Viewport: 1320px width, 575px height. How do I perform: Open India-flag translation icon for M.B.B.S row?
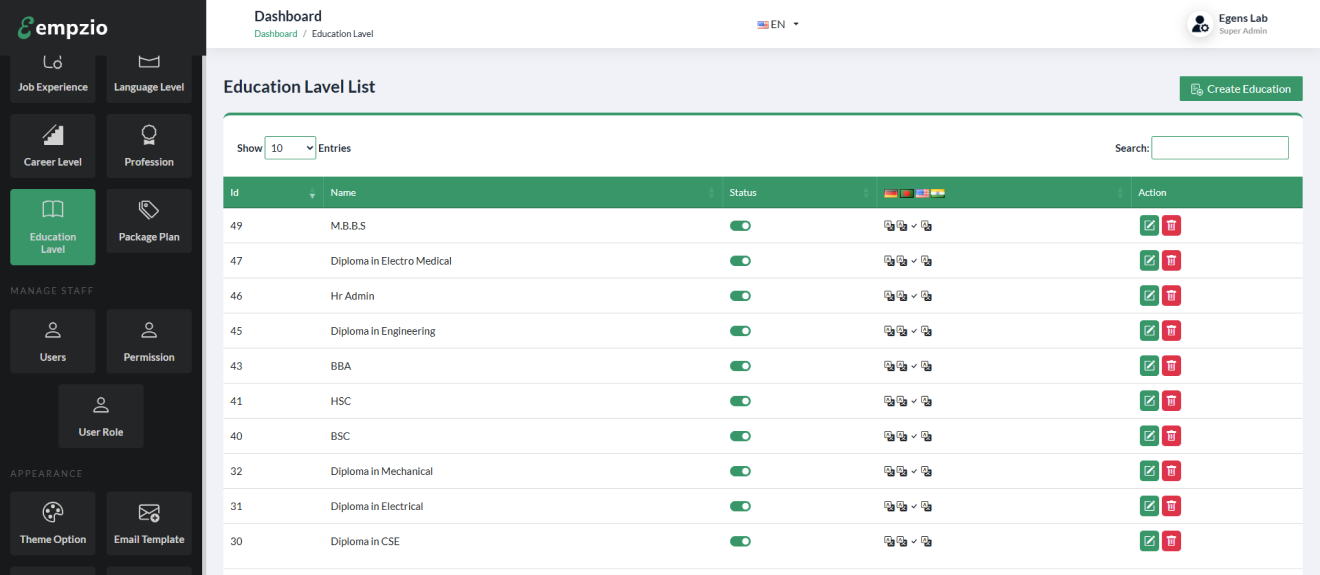pyautogui.click(x=927, y=226)
